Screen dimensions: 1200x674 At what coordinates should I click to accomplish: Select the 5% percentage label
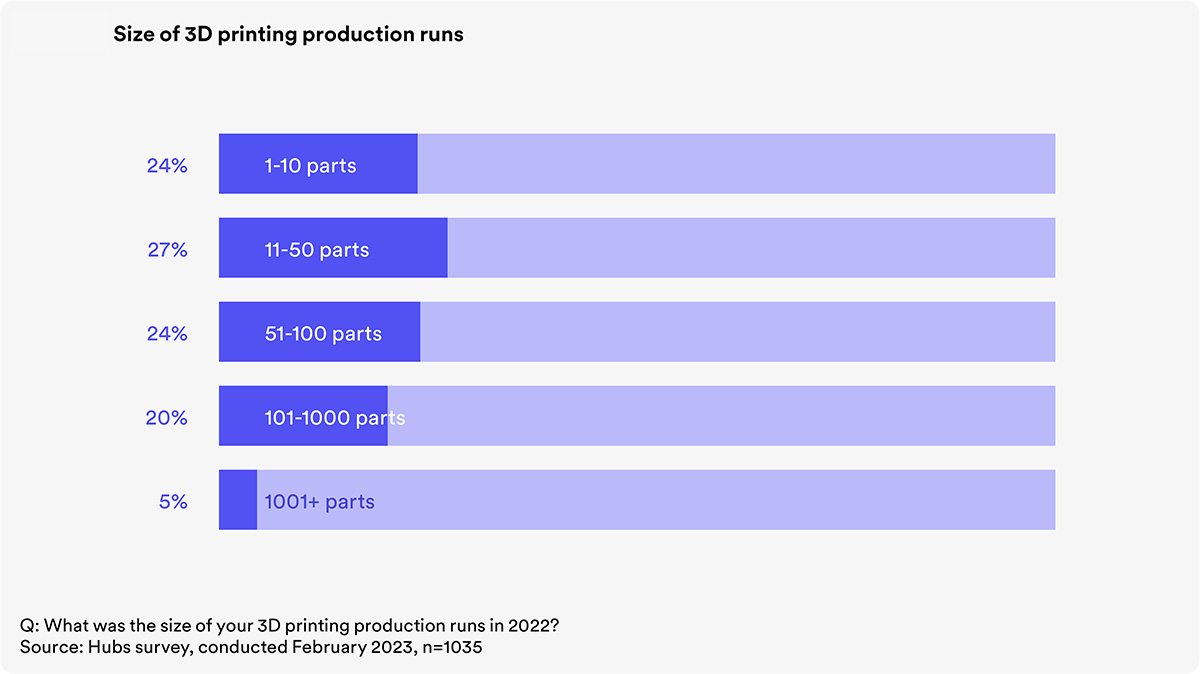[x=173, y=502]
